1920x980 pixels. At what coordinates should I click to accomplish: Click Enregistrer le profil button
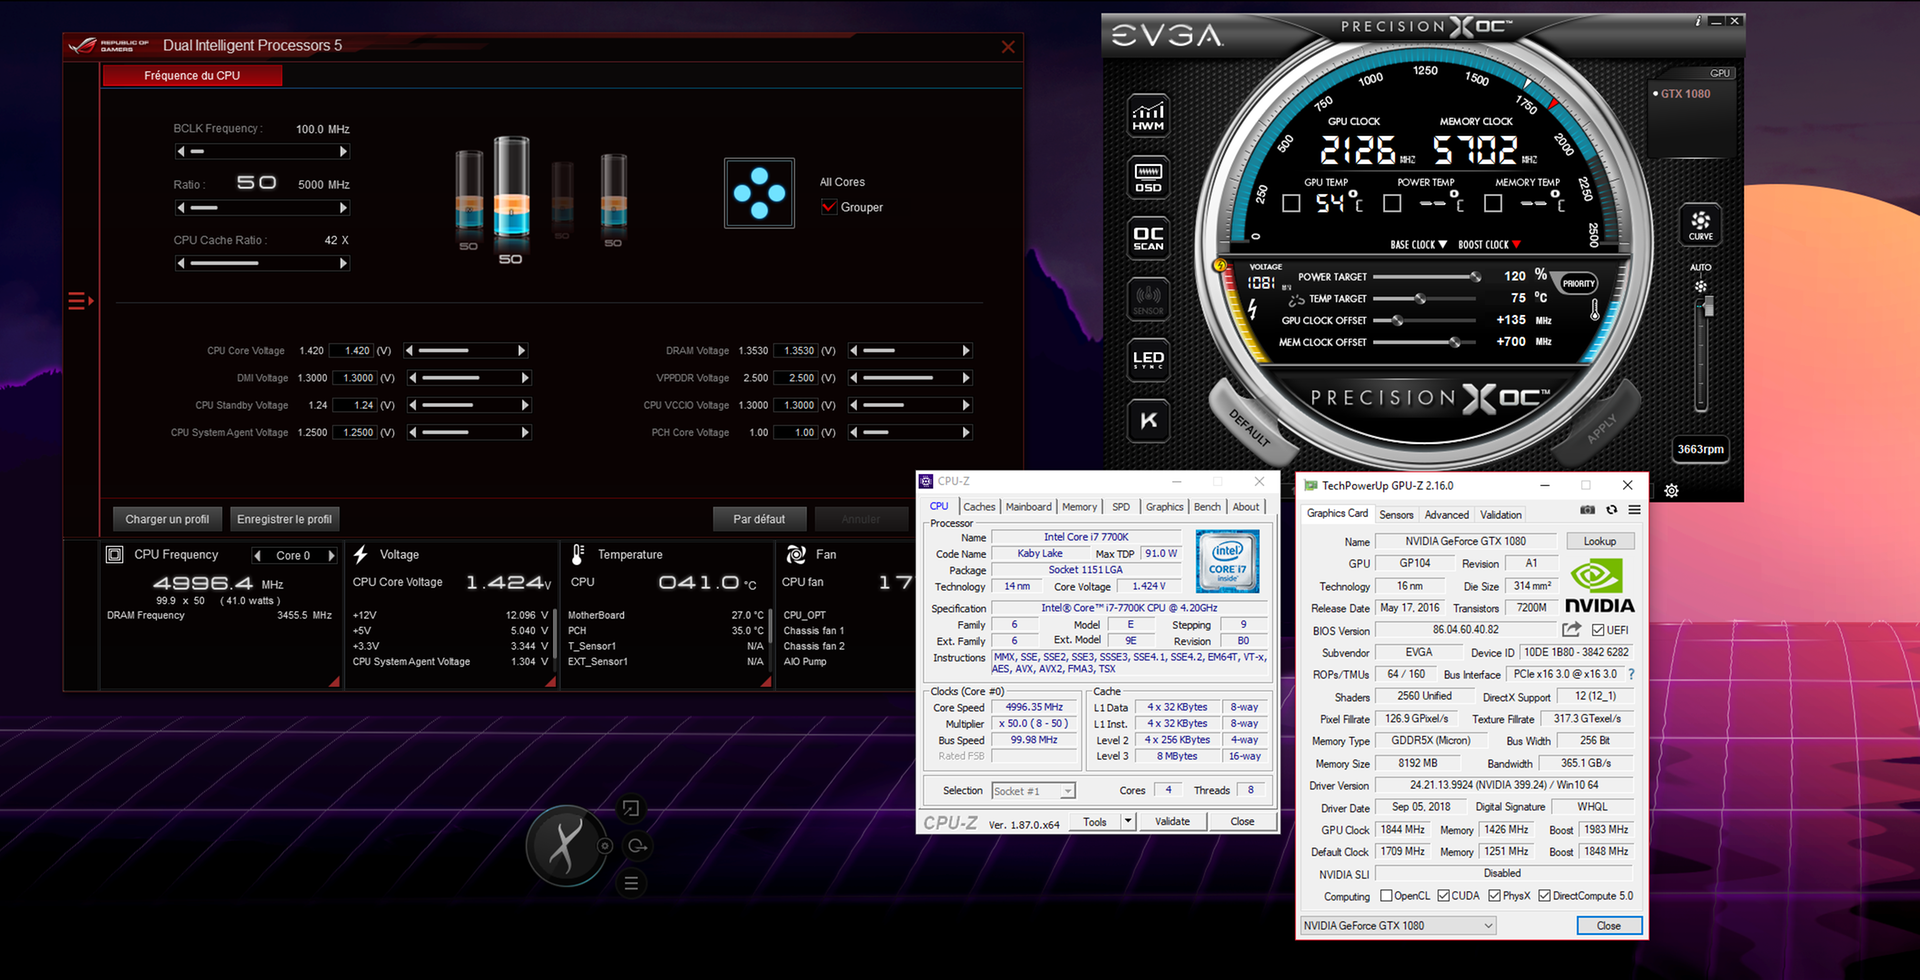284,519
